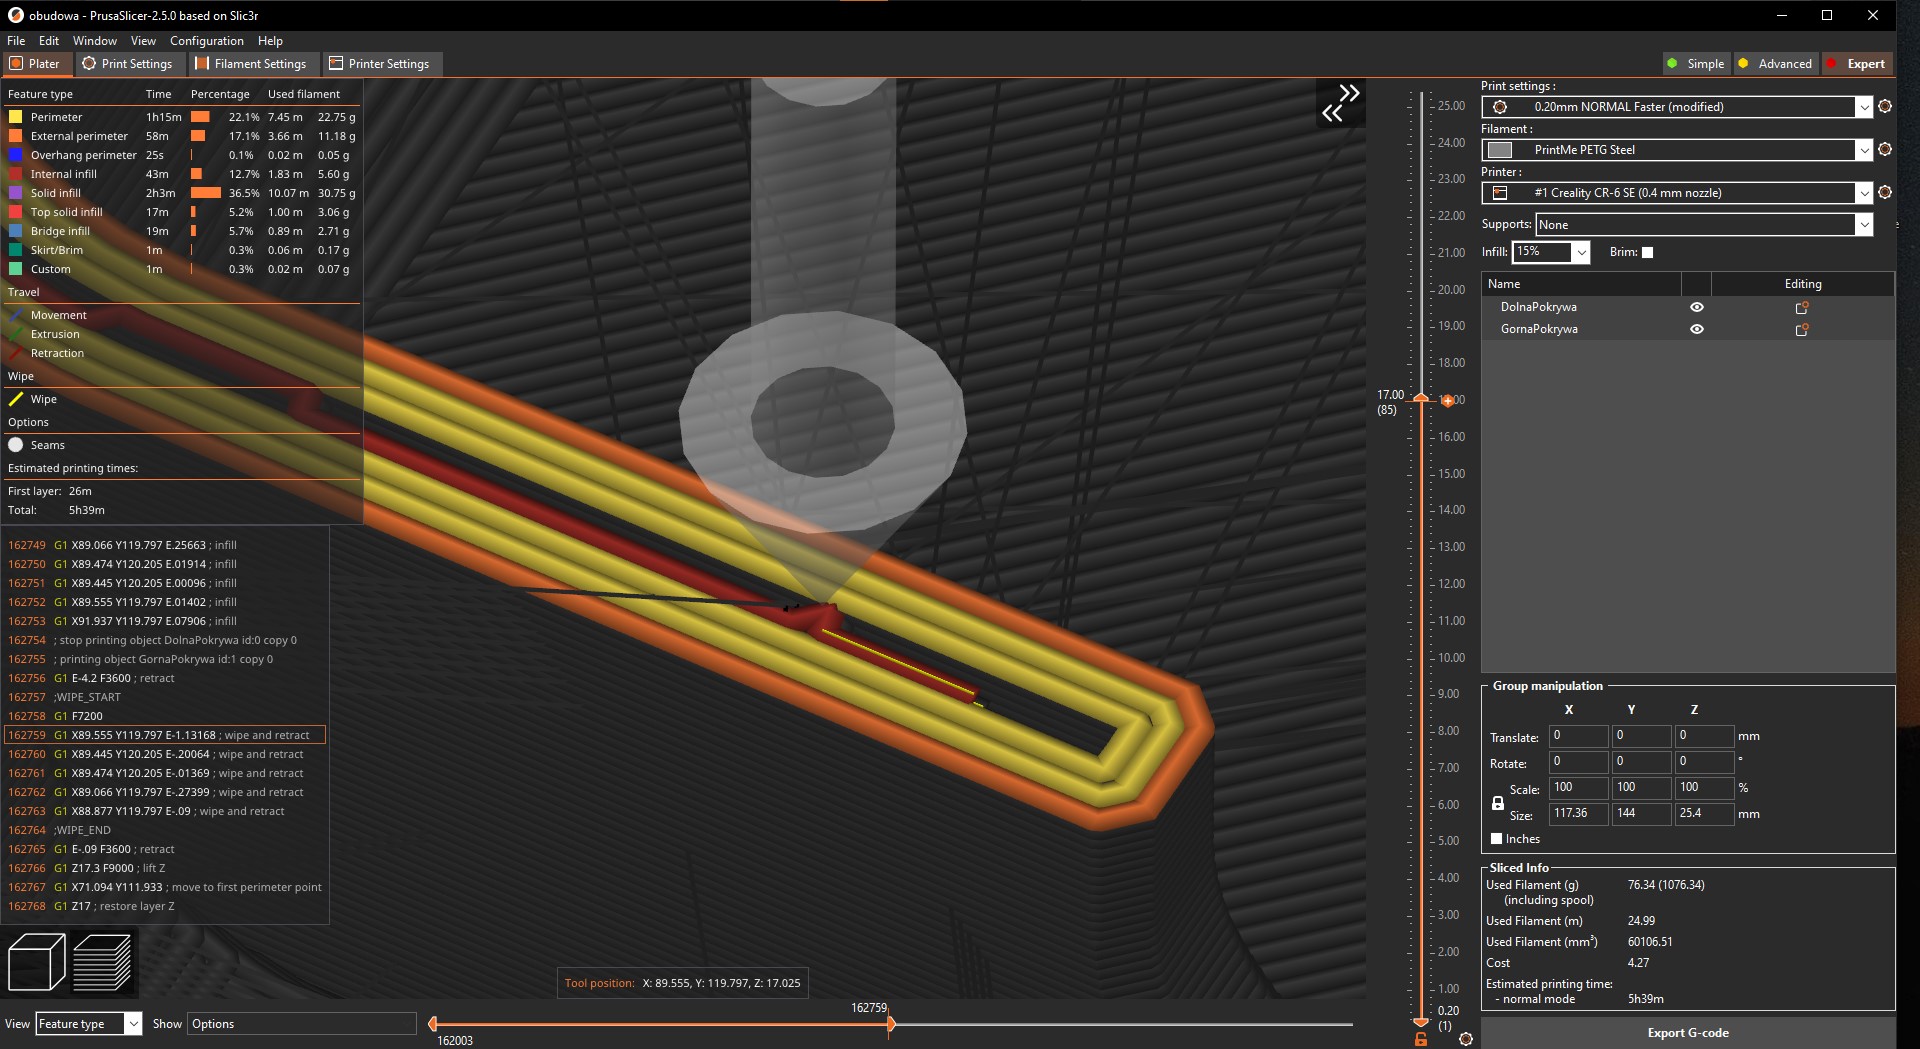Open the Infill percentage dropdown

tap(1581, 252)
